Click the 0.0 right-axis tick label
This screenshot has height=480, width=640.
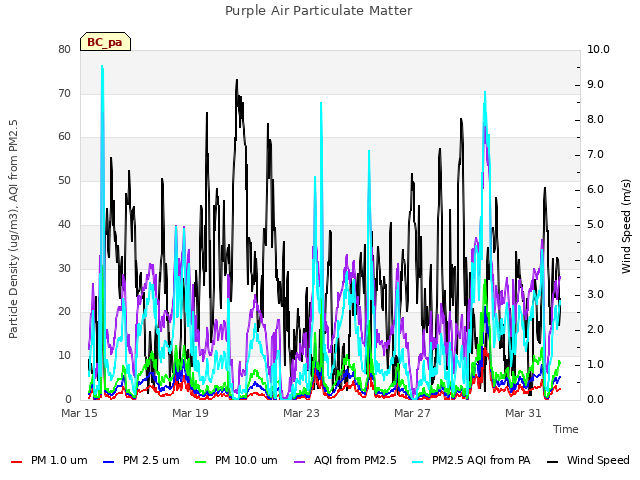click(x=595, y=400)
